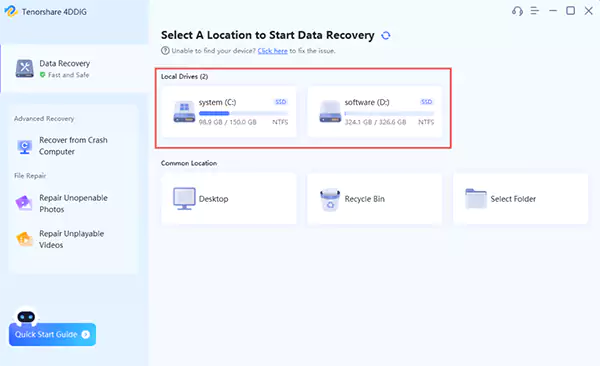Click the 'Common Location' heading
This screenshot has width=600, height=366.
189,163
